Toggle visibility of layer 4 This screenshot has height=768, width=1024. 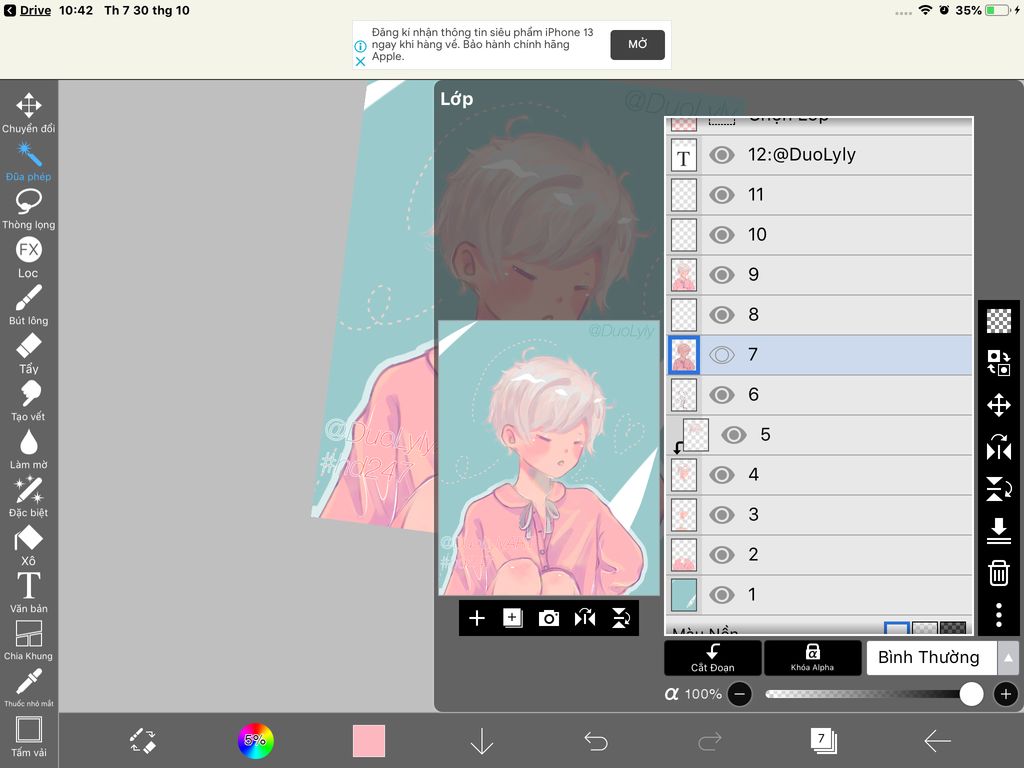point(722,475)
